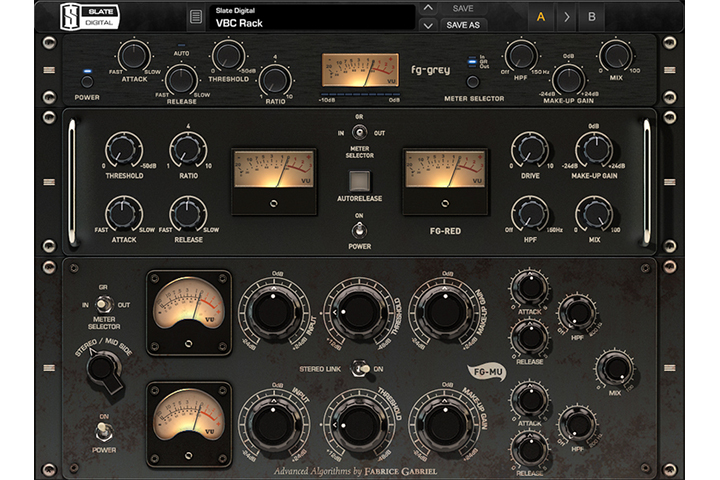The image size is (720, 480).
Task: Adjust the upper FG-MU INPUT knob
Action: point(273,311)
